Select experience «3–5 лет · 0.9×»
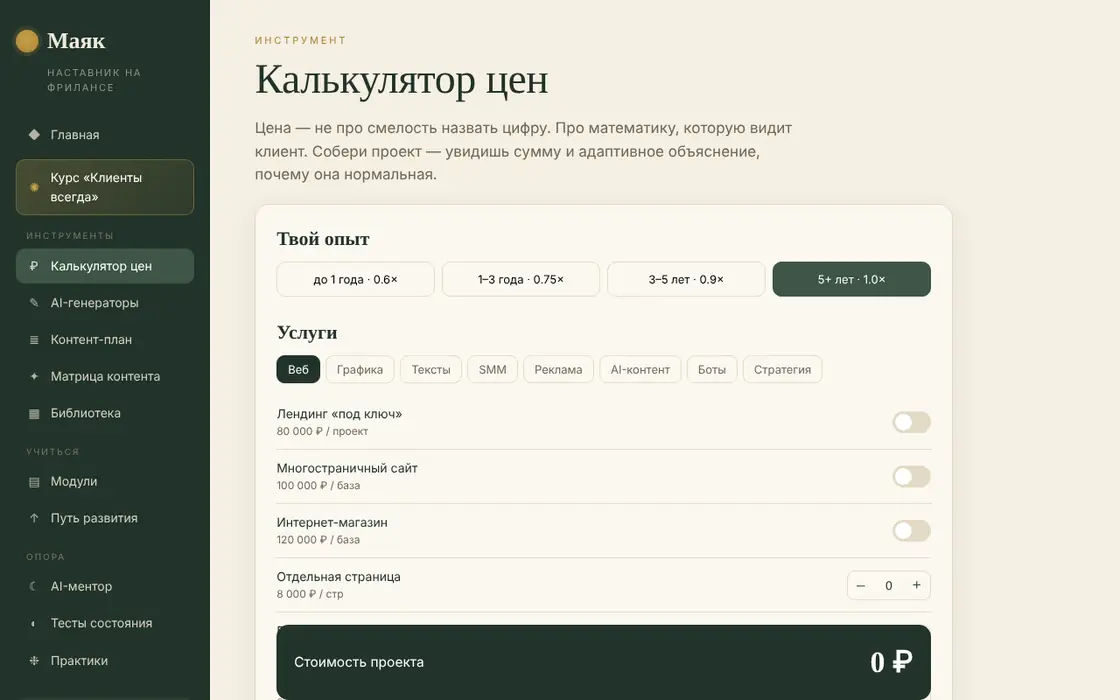This screenshot has height=700, width=1120. click(686, 279)
